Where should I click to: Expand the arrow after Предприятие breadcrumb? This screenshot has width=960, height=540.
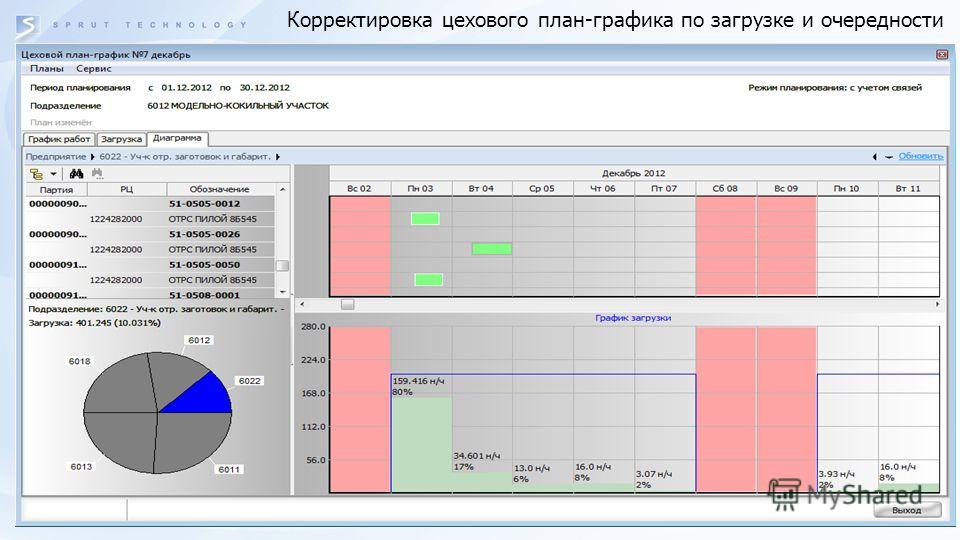92,157
